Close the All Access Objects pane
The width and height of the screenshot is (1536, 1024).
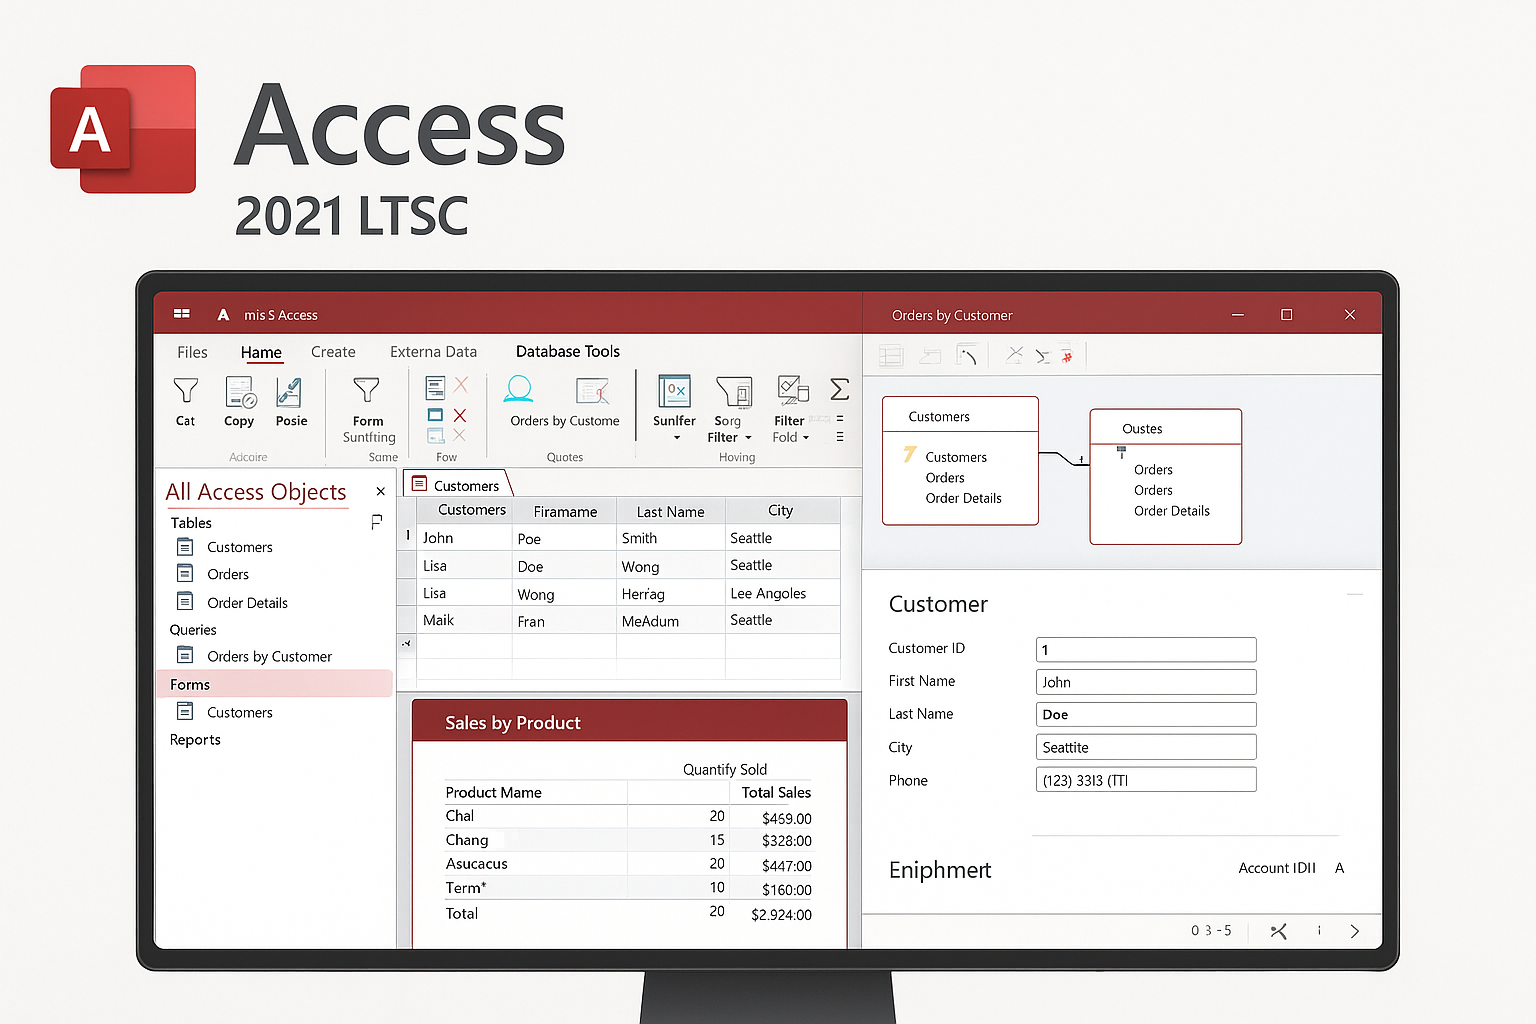click(380, 491)
